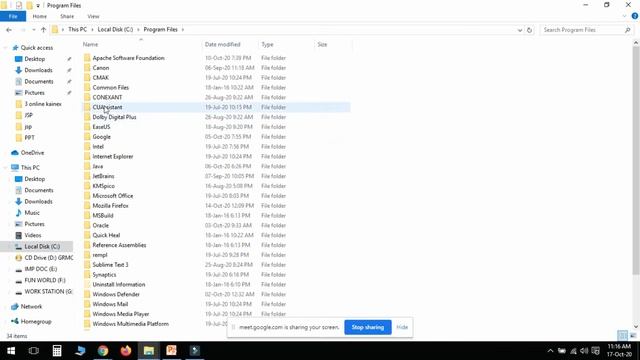Select the Java folder
640x360 pixels.
pyautogui.click(x=98, y=166)
